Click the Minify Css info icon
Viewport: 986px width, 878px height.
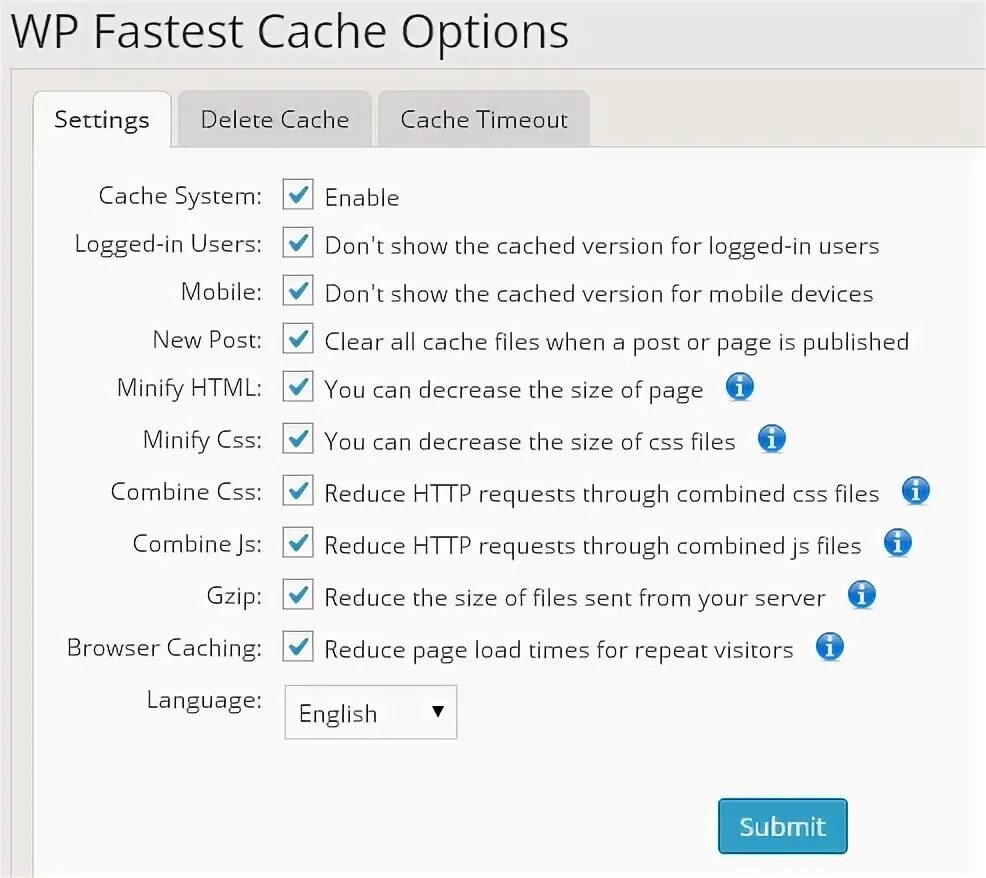771,439
